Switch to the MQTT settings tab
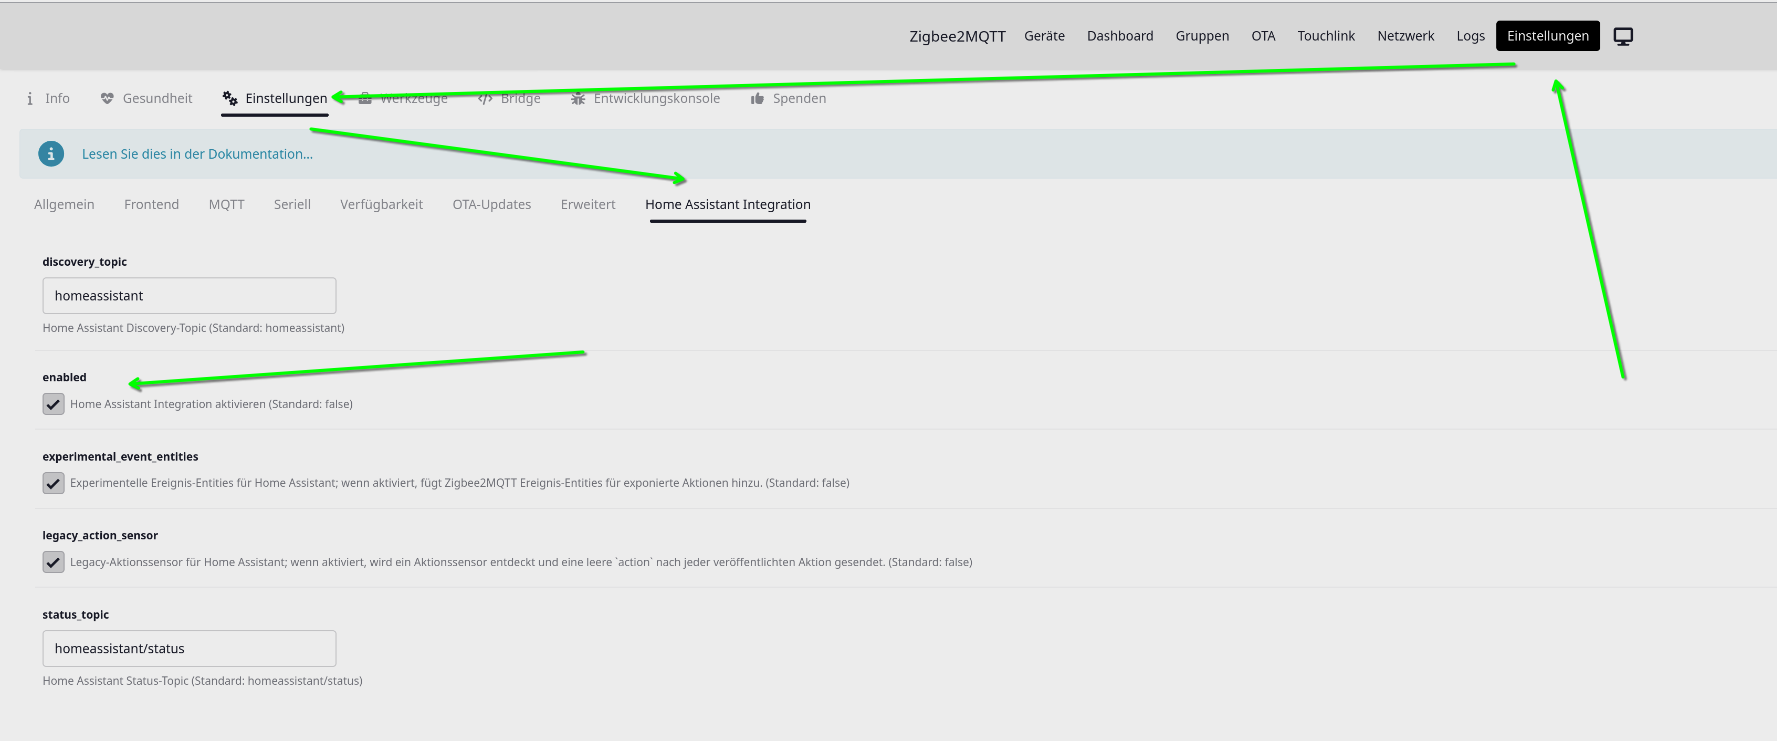 [226, 204]
